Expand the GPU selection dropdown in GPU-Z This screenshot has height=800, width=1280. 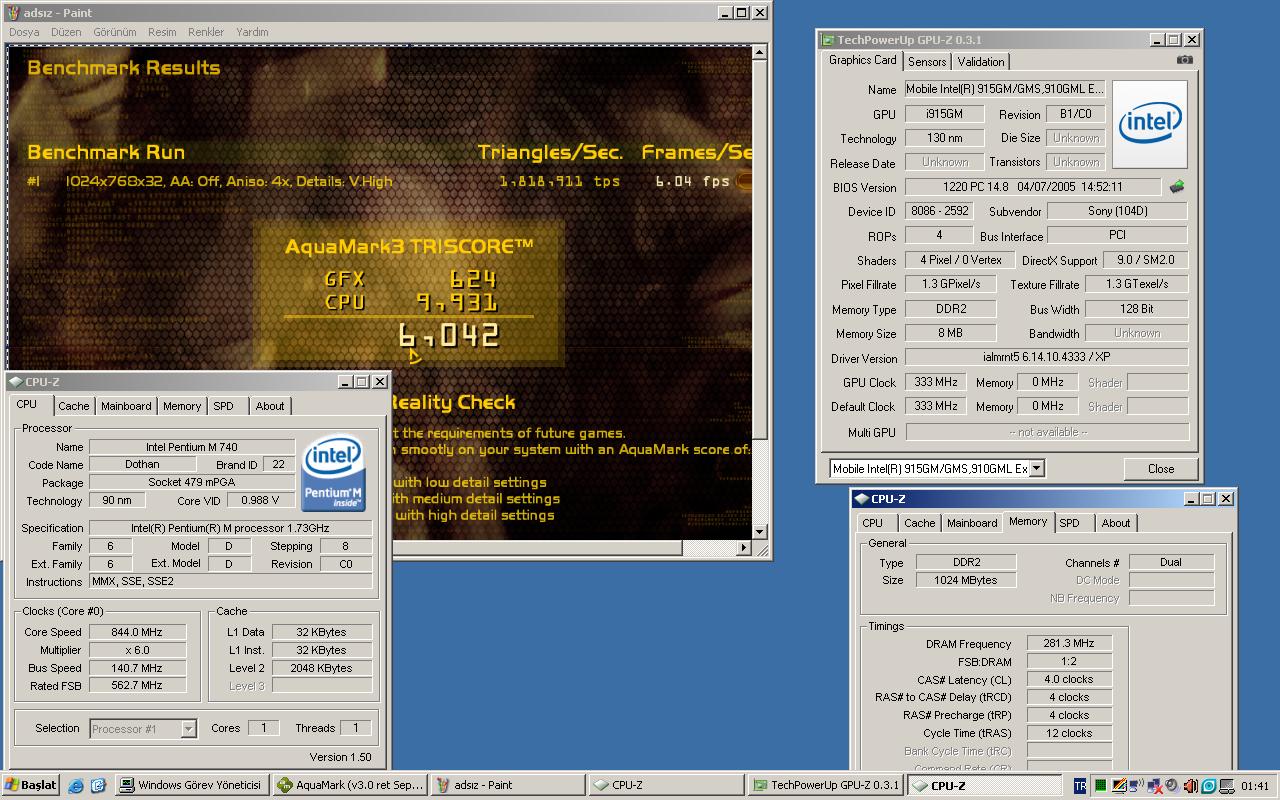(x=1037, y=468)
